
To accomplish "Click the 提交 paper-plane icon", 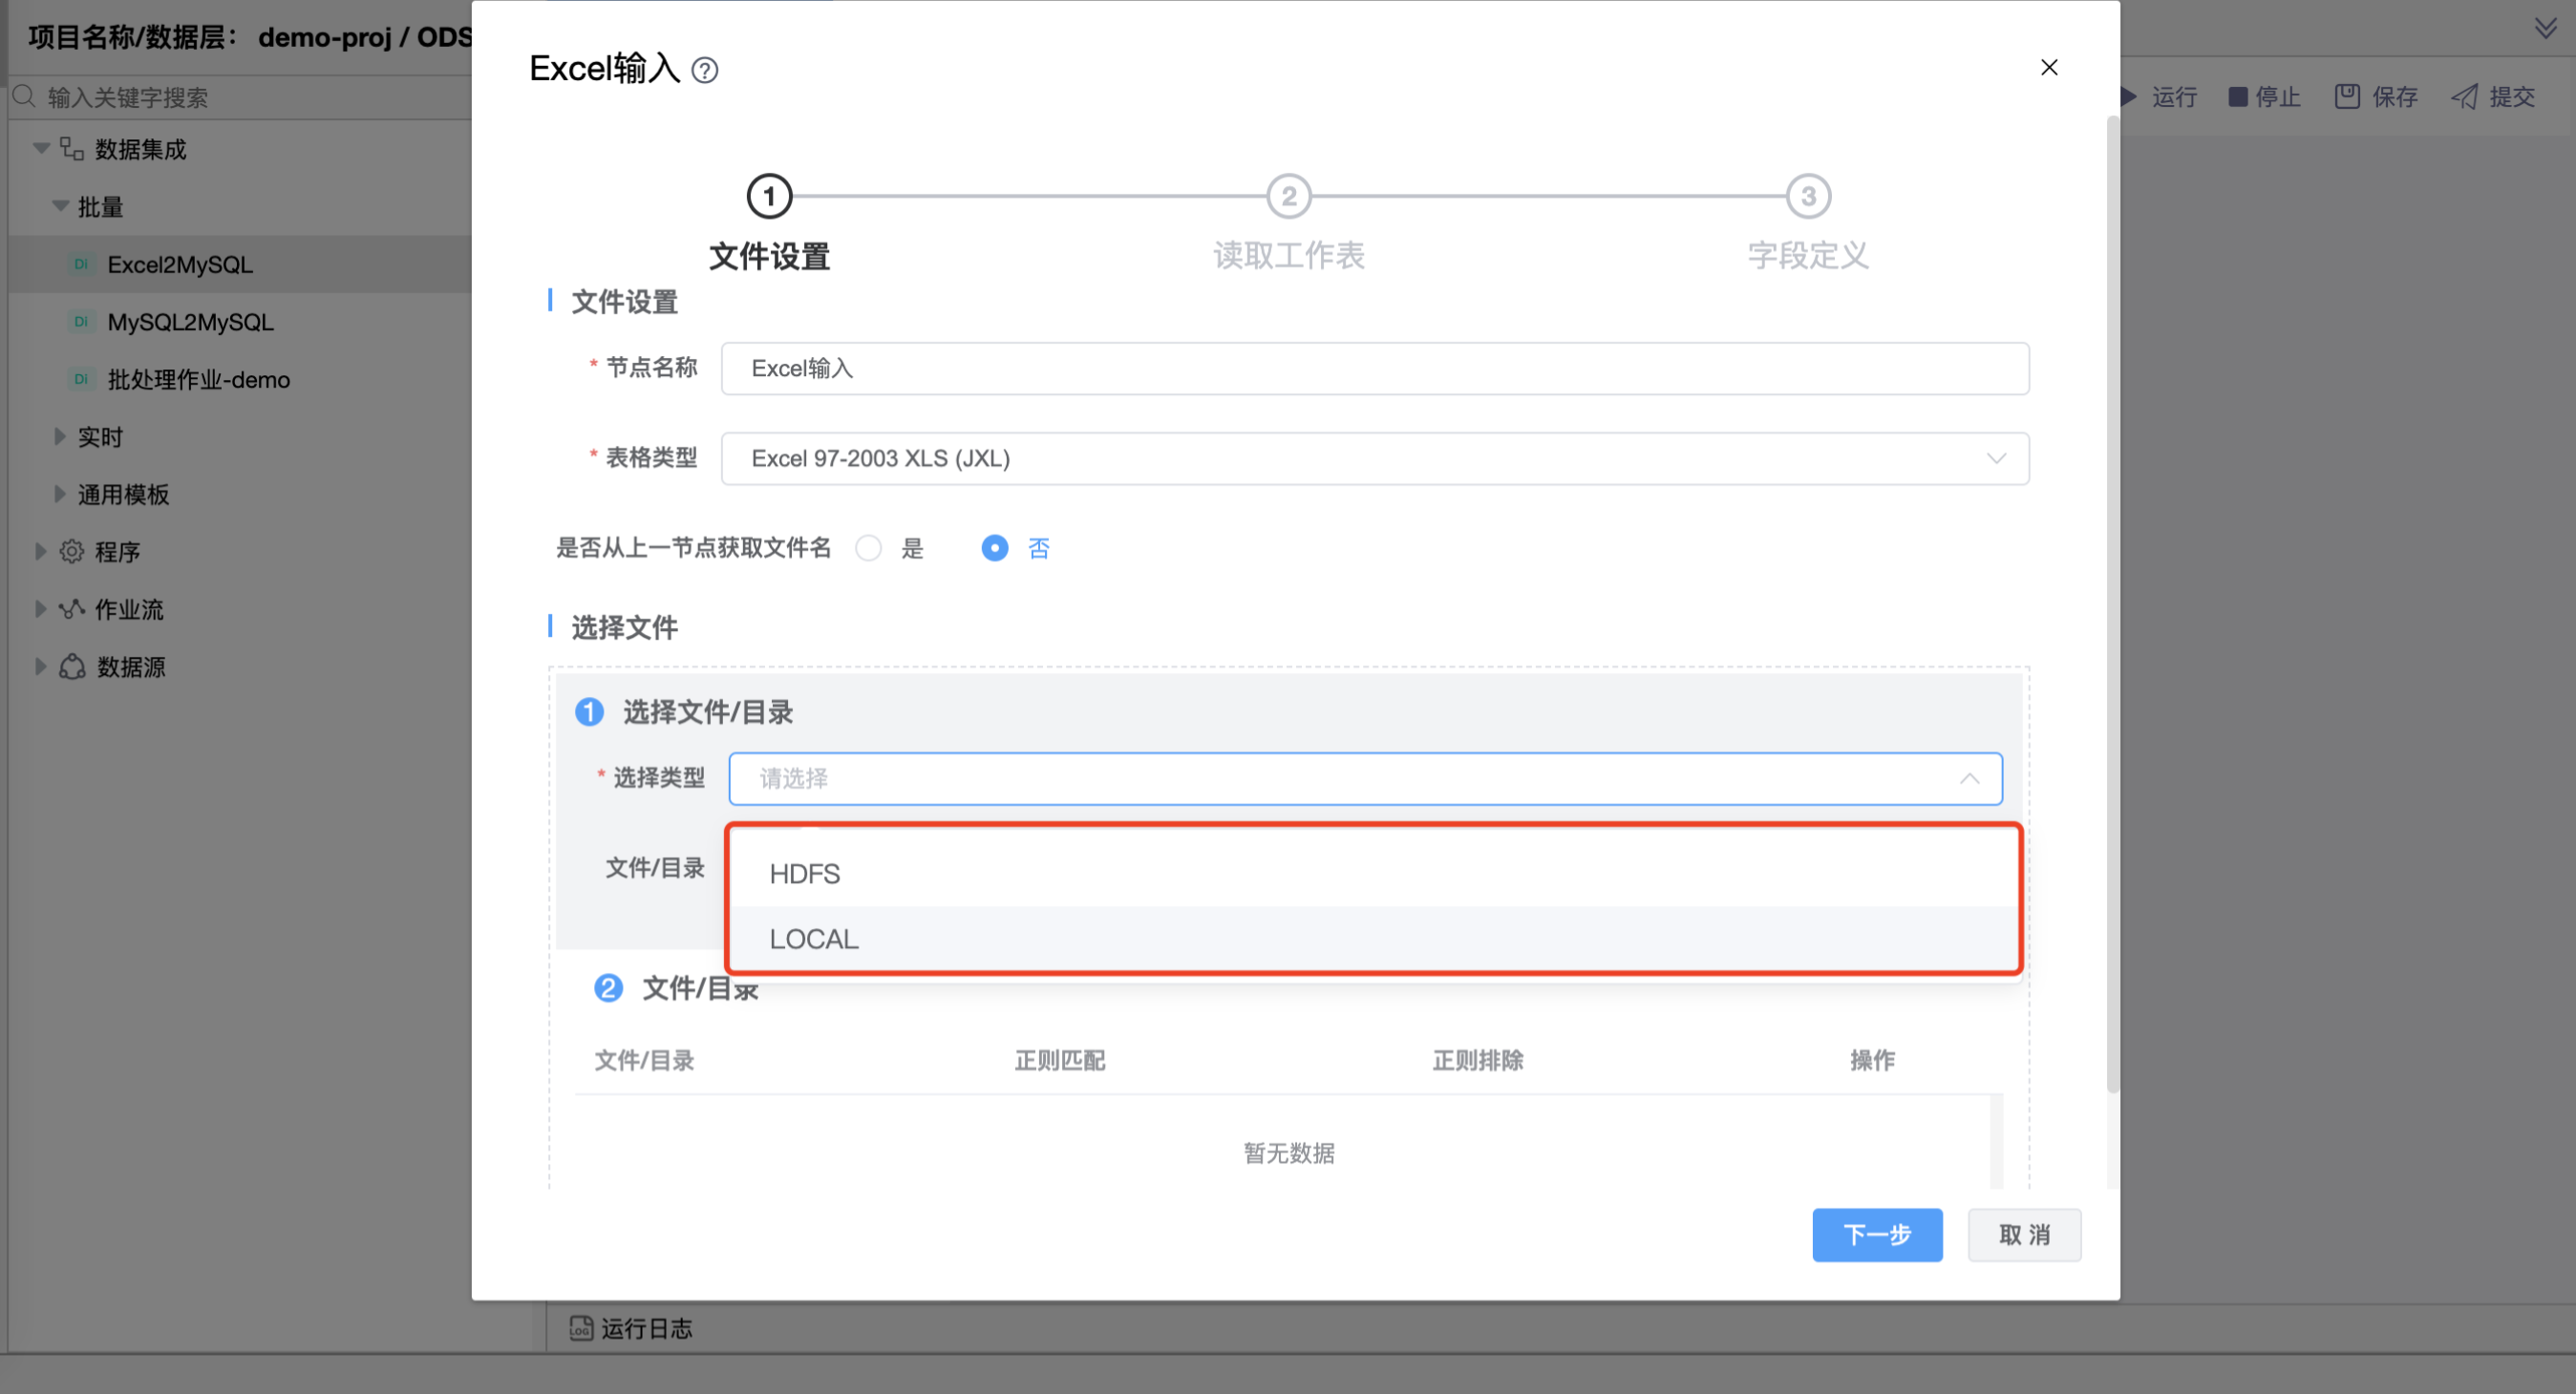I will click(2463, 97).
